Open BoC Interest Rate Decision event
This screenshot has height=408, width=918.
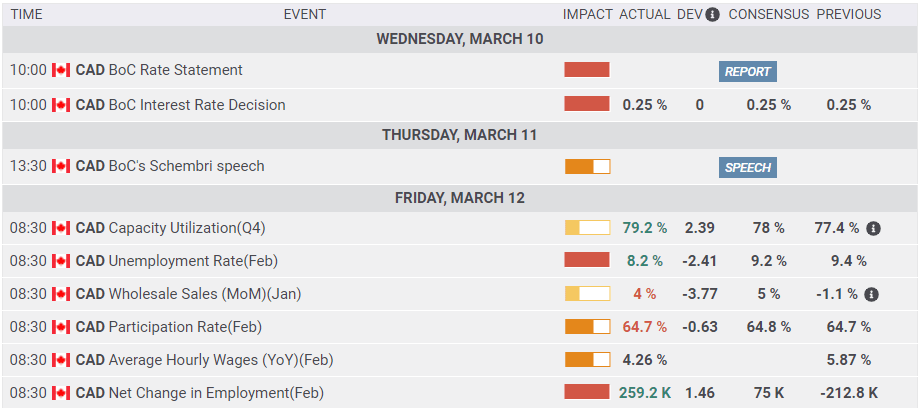pyautogui.click(x=196, y=105)
